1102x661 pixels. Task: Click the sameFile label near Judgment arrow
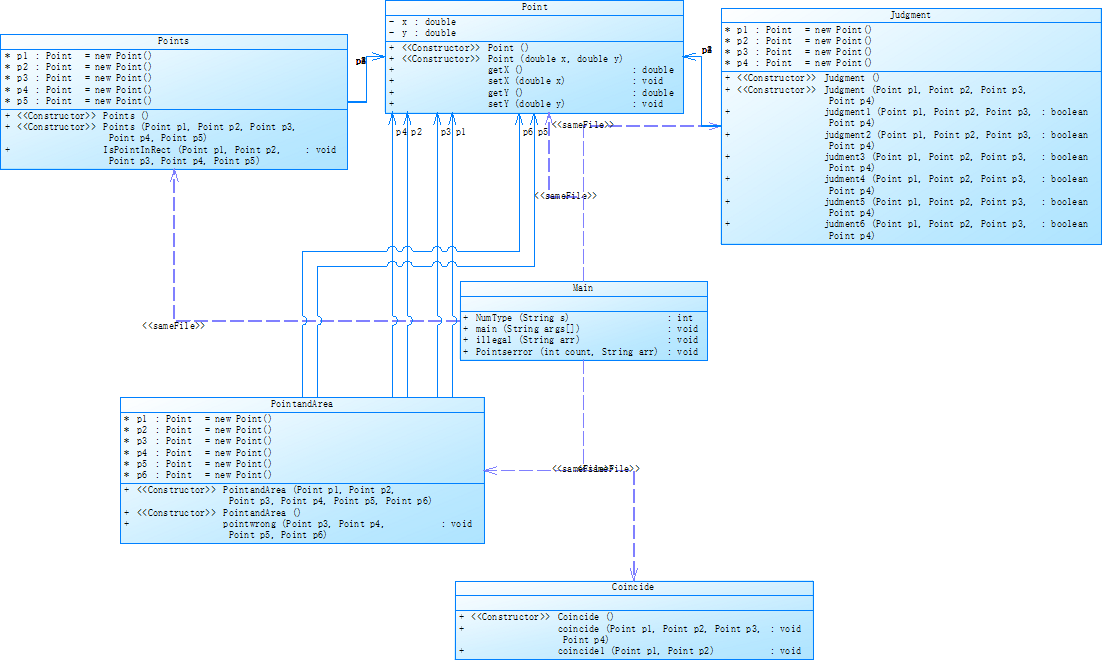pyautogui.click(x=583, y=125)
